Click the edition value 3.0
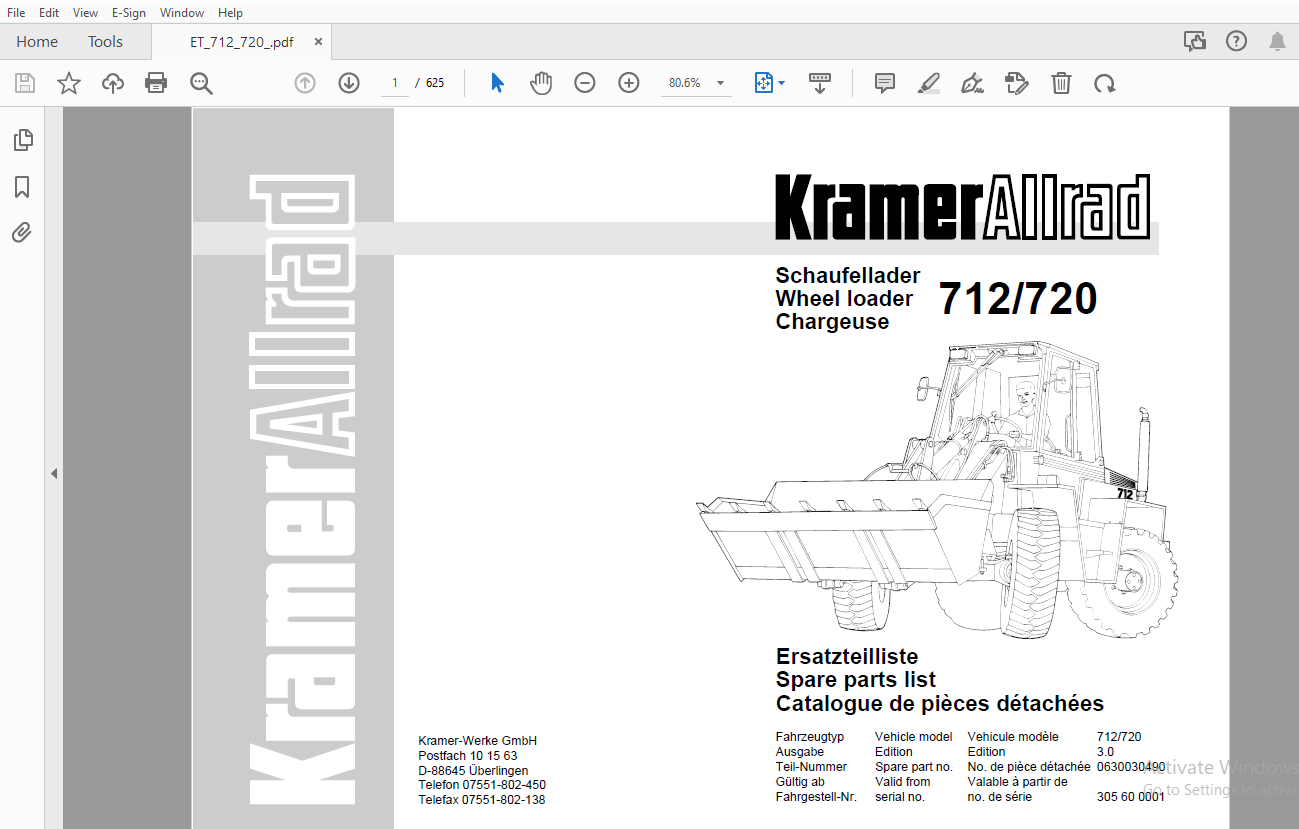This screenshot has width=1299, height=829. (x=1105, y=752)
